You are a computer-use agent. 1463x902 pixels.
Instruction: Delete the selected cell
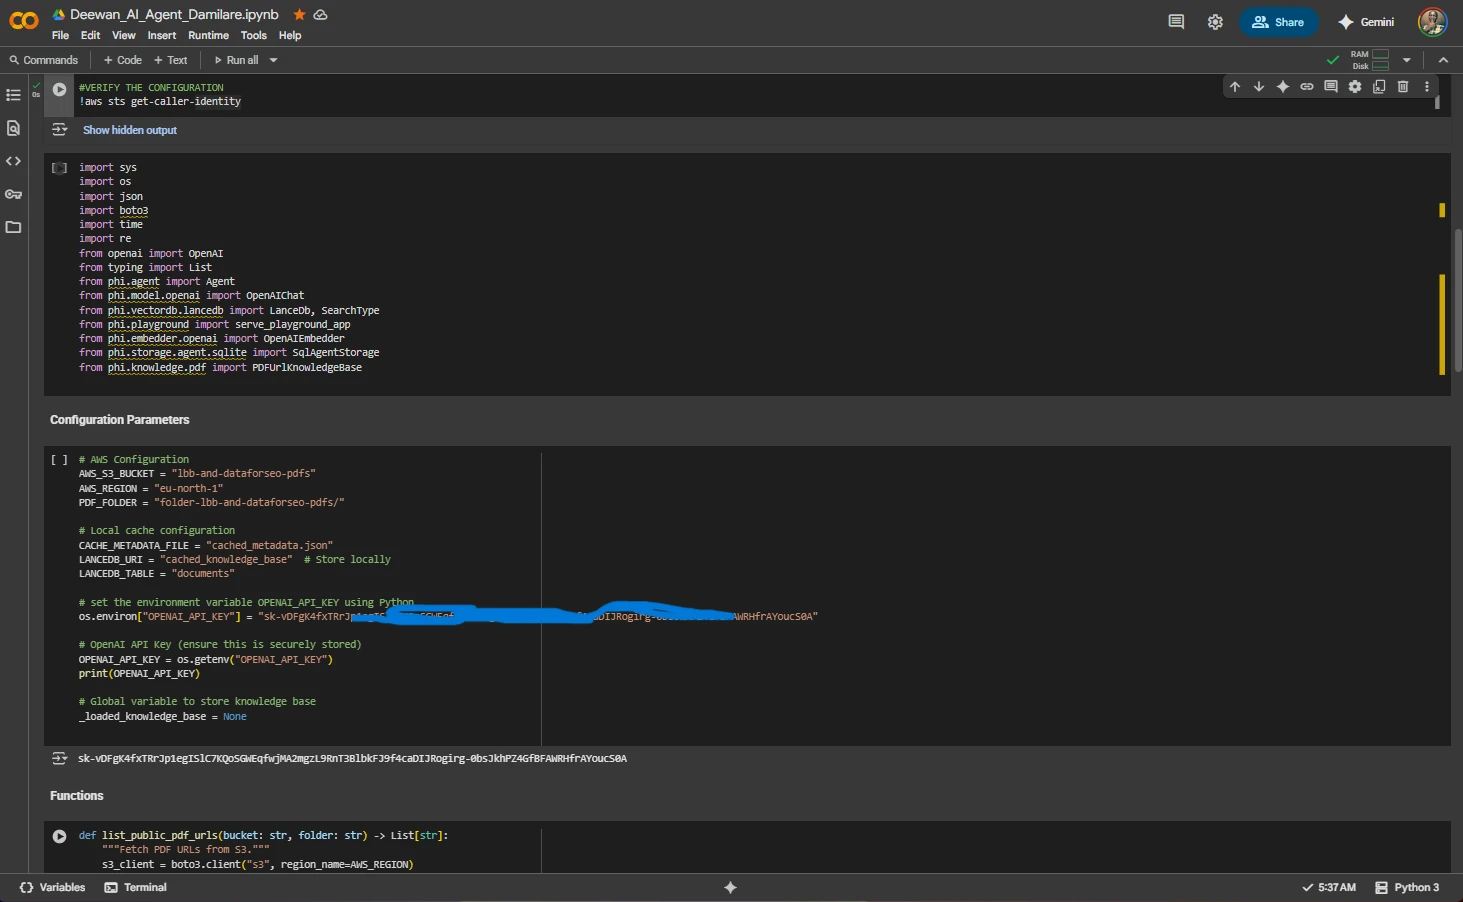click(1403, 87)
